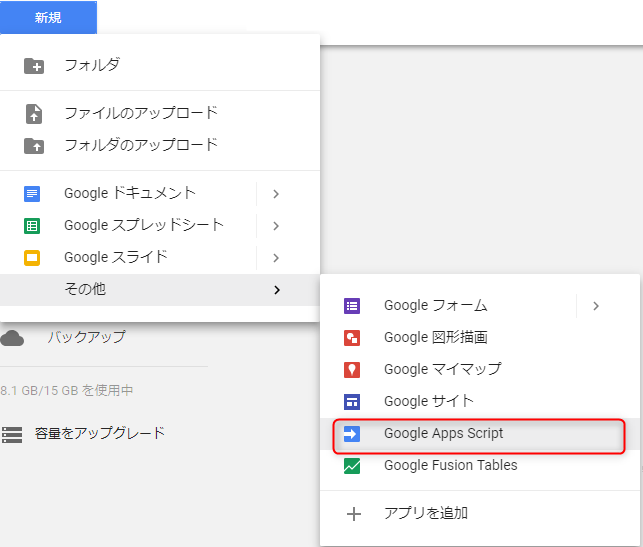Expand the Google ドキュメント submenu arrow

pyautogui.click(x=276, y=194)
